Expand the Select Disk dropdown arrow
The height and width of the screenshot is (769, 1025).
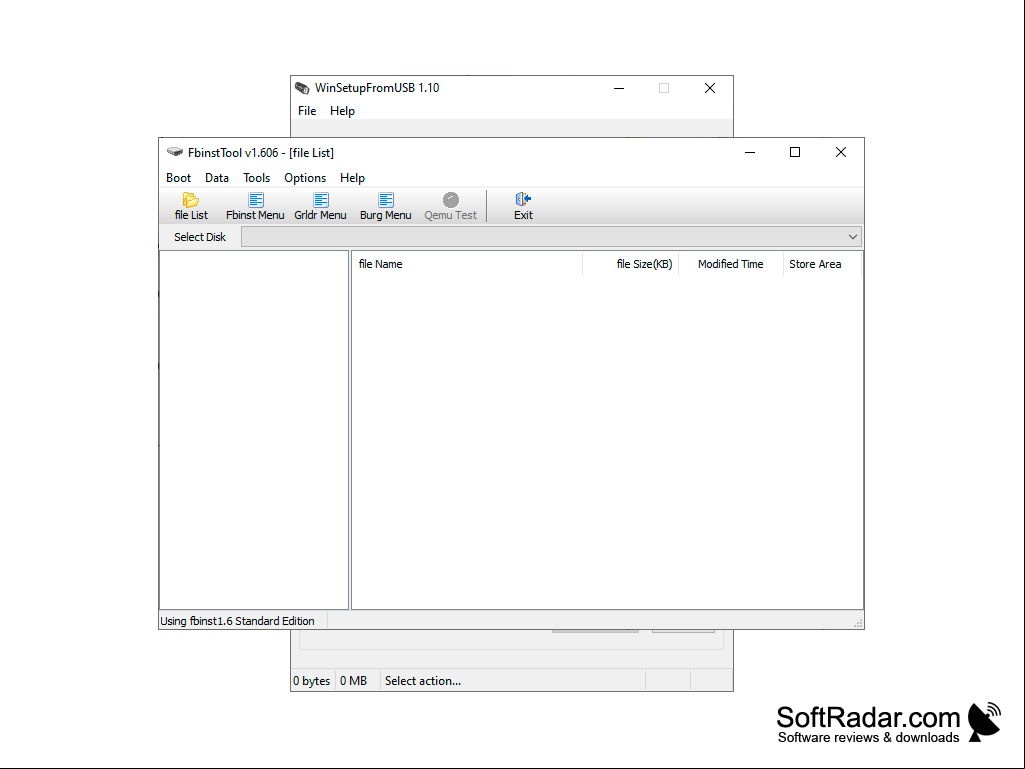point(852,237)
